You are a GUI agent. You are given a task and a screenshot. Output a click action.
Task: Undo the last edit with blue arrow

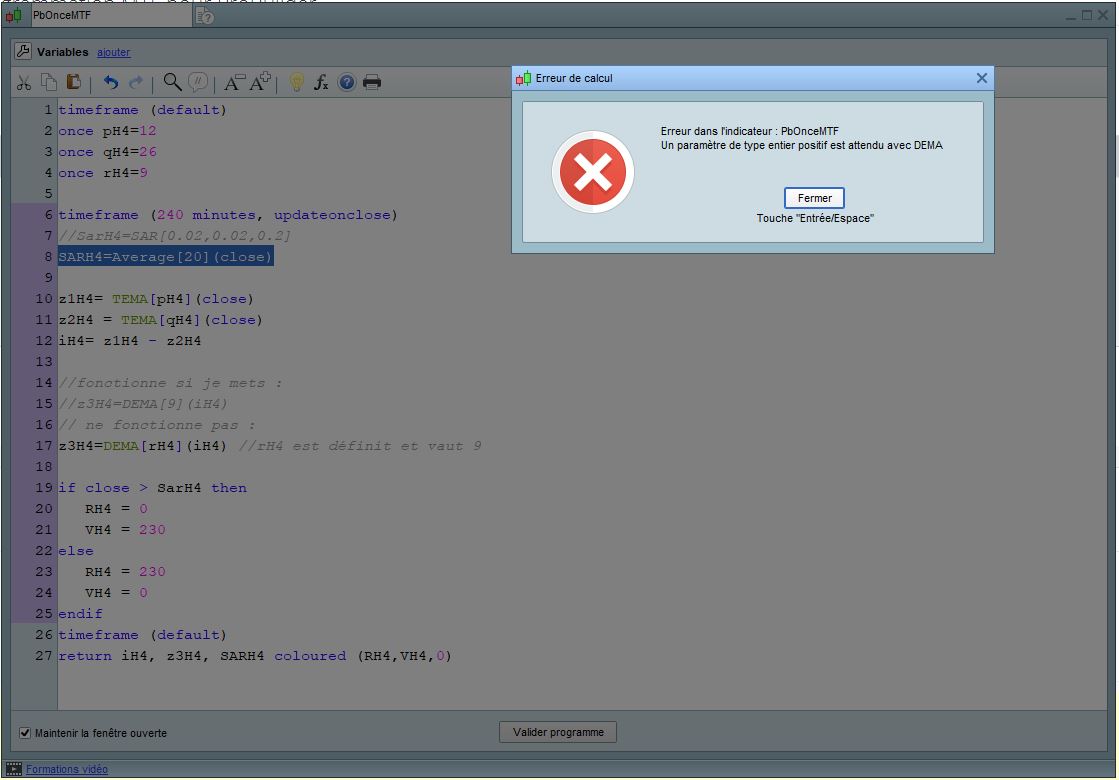point(111,83)
